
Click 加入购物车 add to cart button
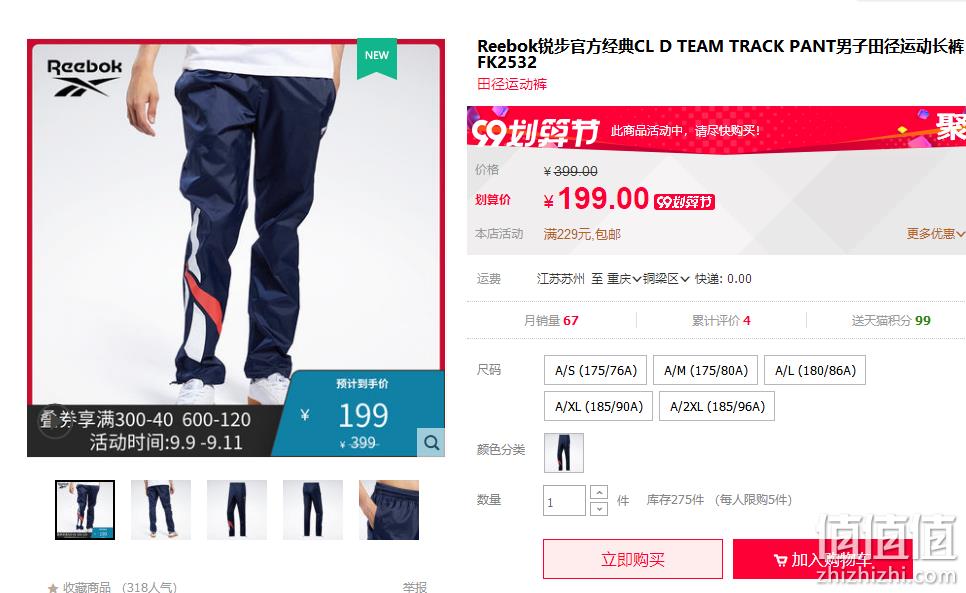click(822, 559)
